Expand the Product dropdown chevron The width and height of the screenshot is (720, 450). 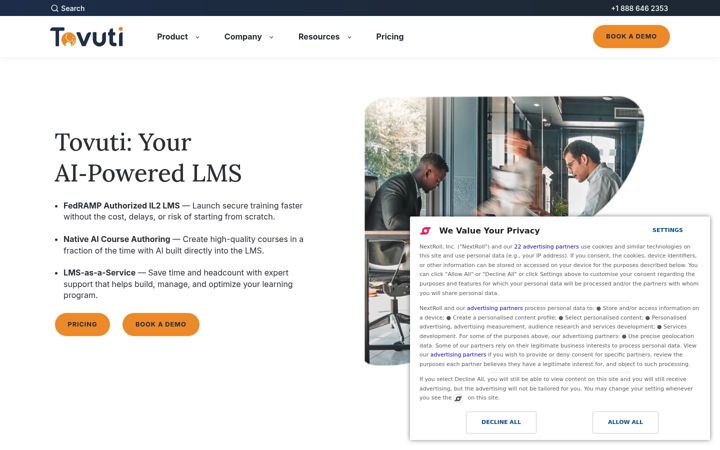[197, 37]
